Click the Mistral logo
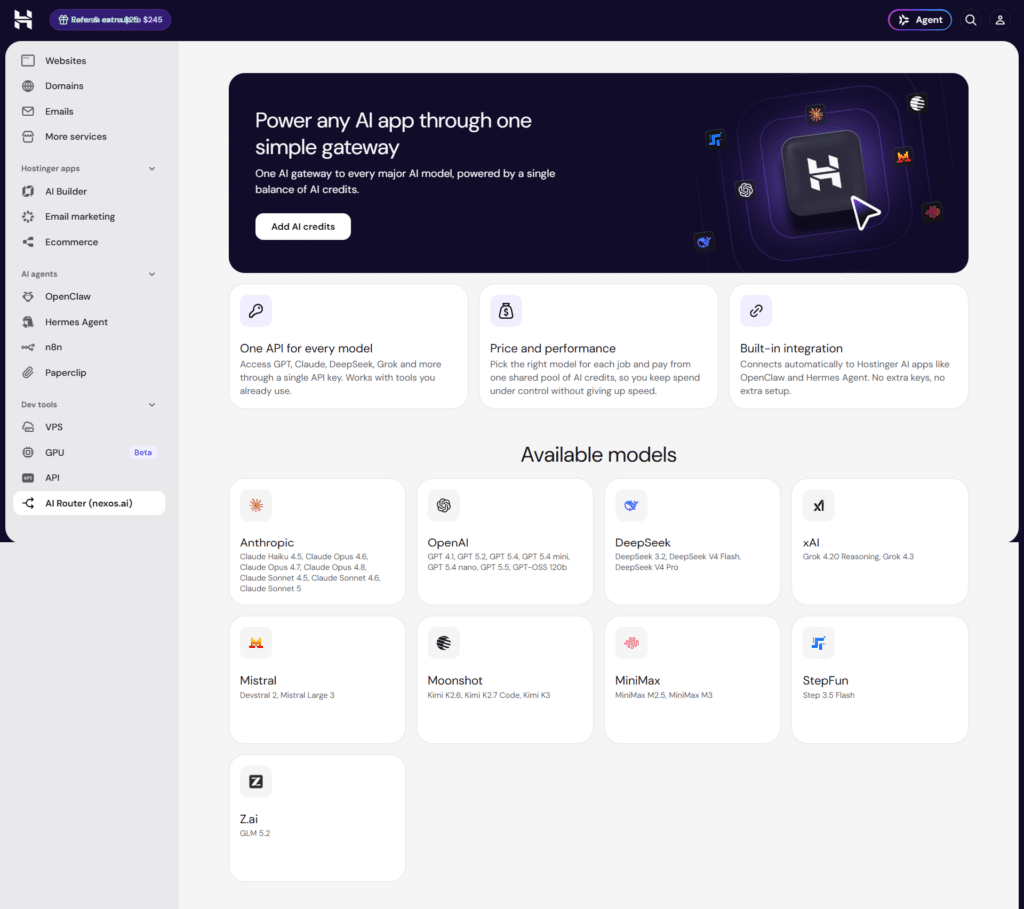 256,643
